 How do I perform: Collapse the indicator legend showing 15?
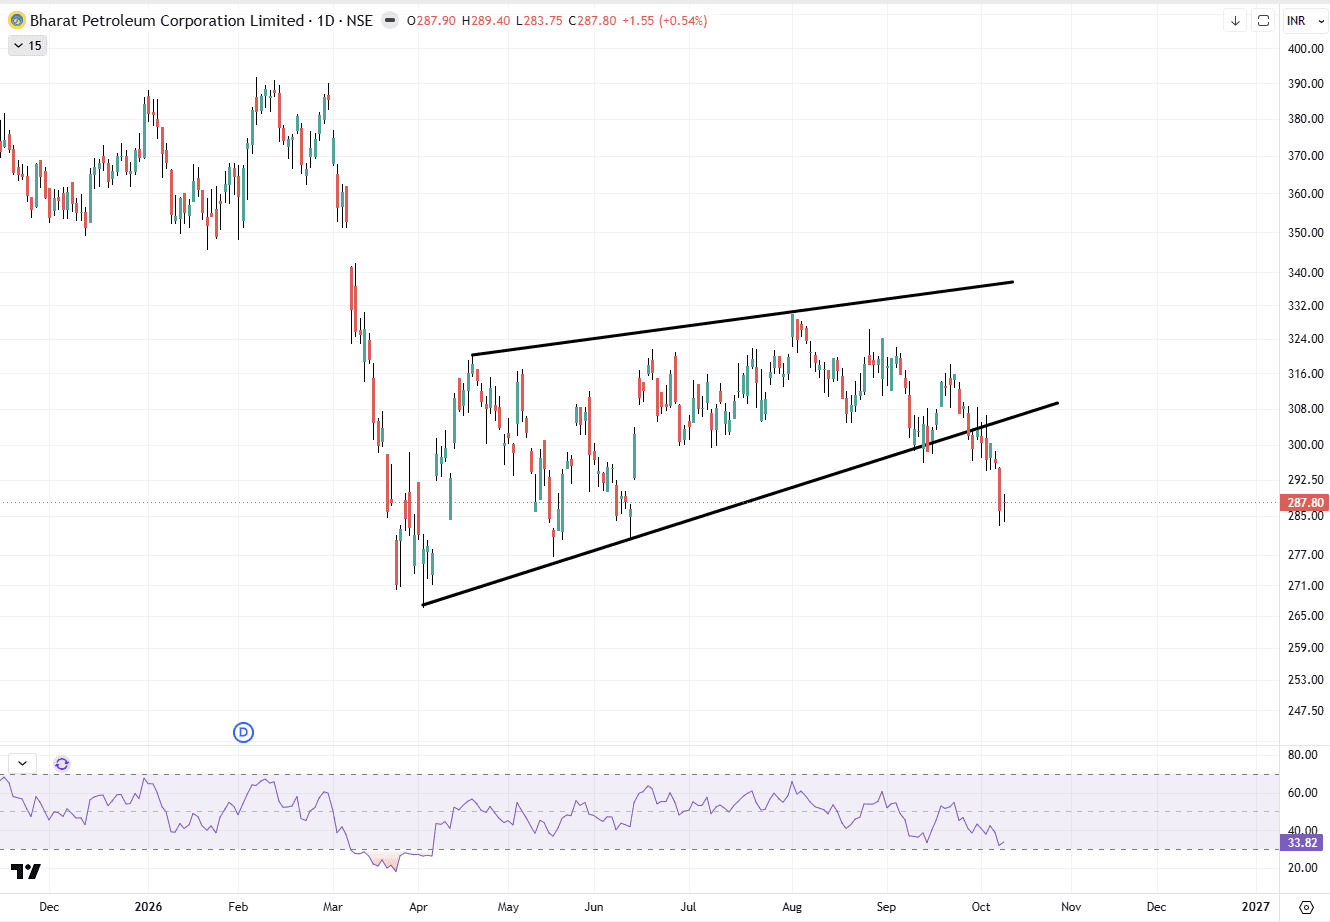(x=27, y=45)
